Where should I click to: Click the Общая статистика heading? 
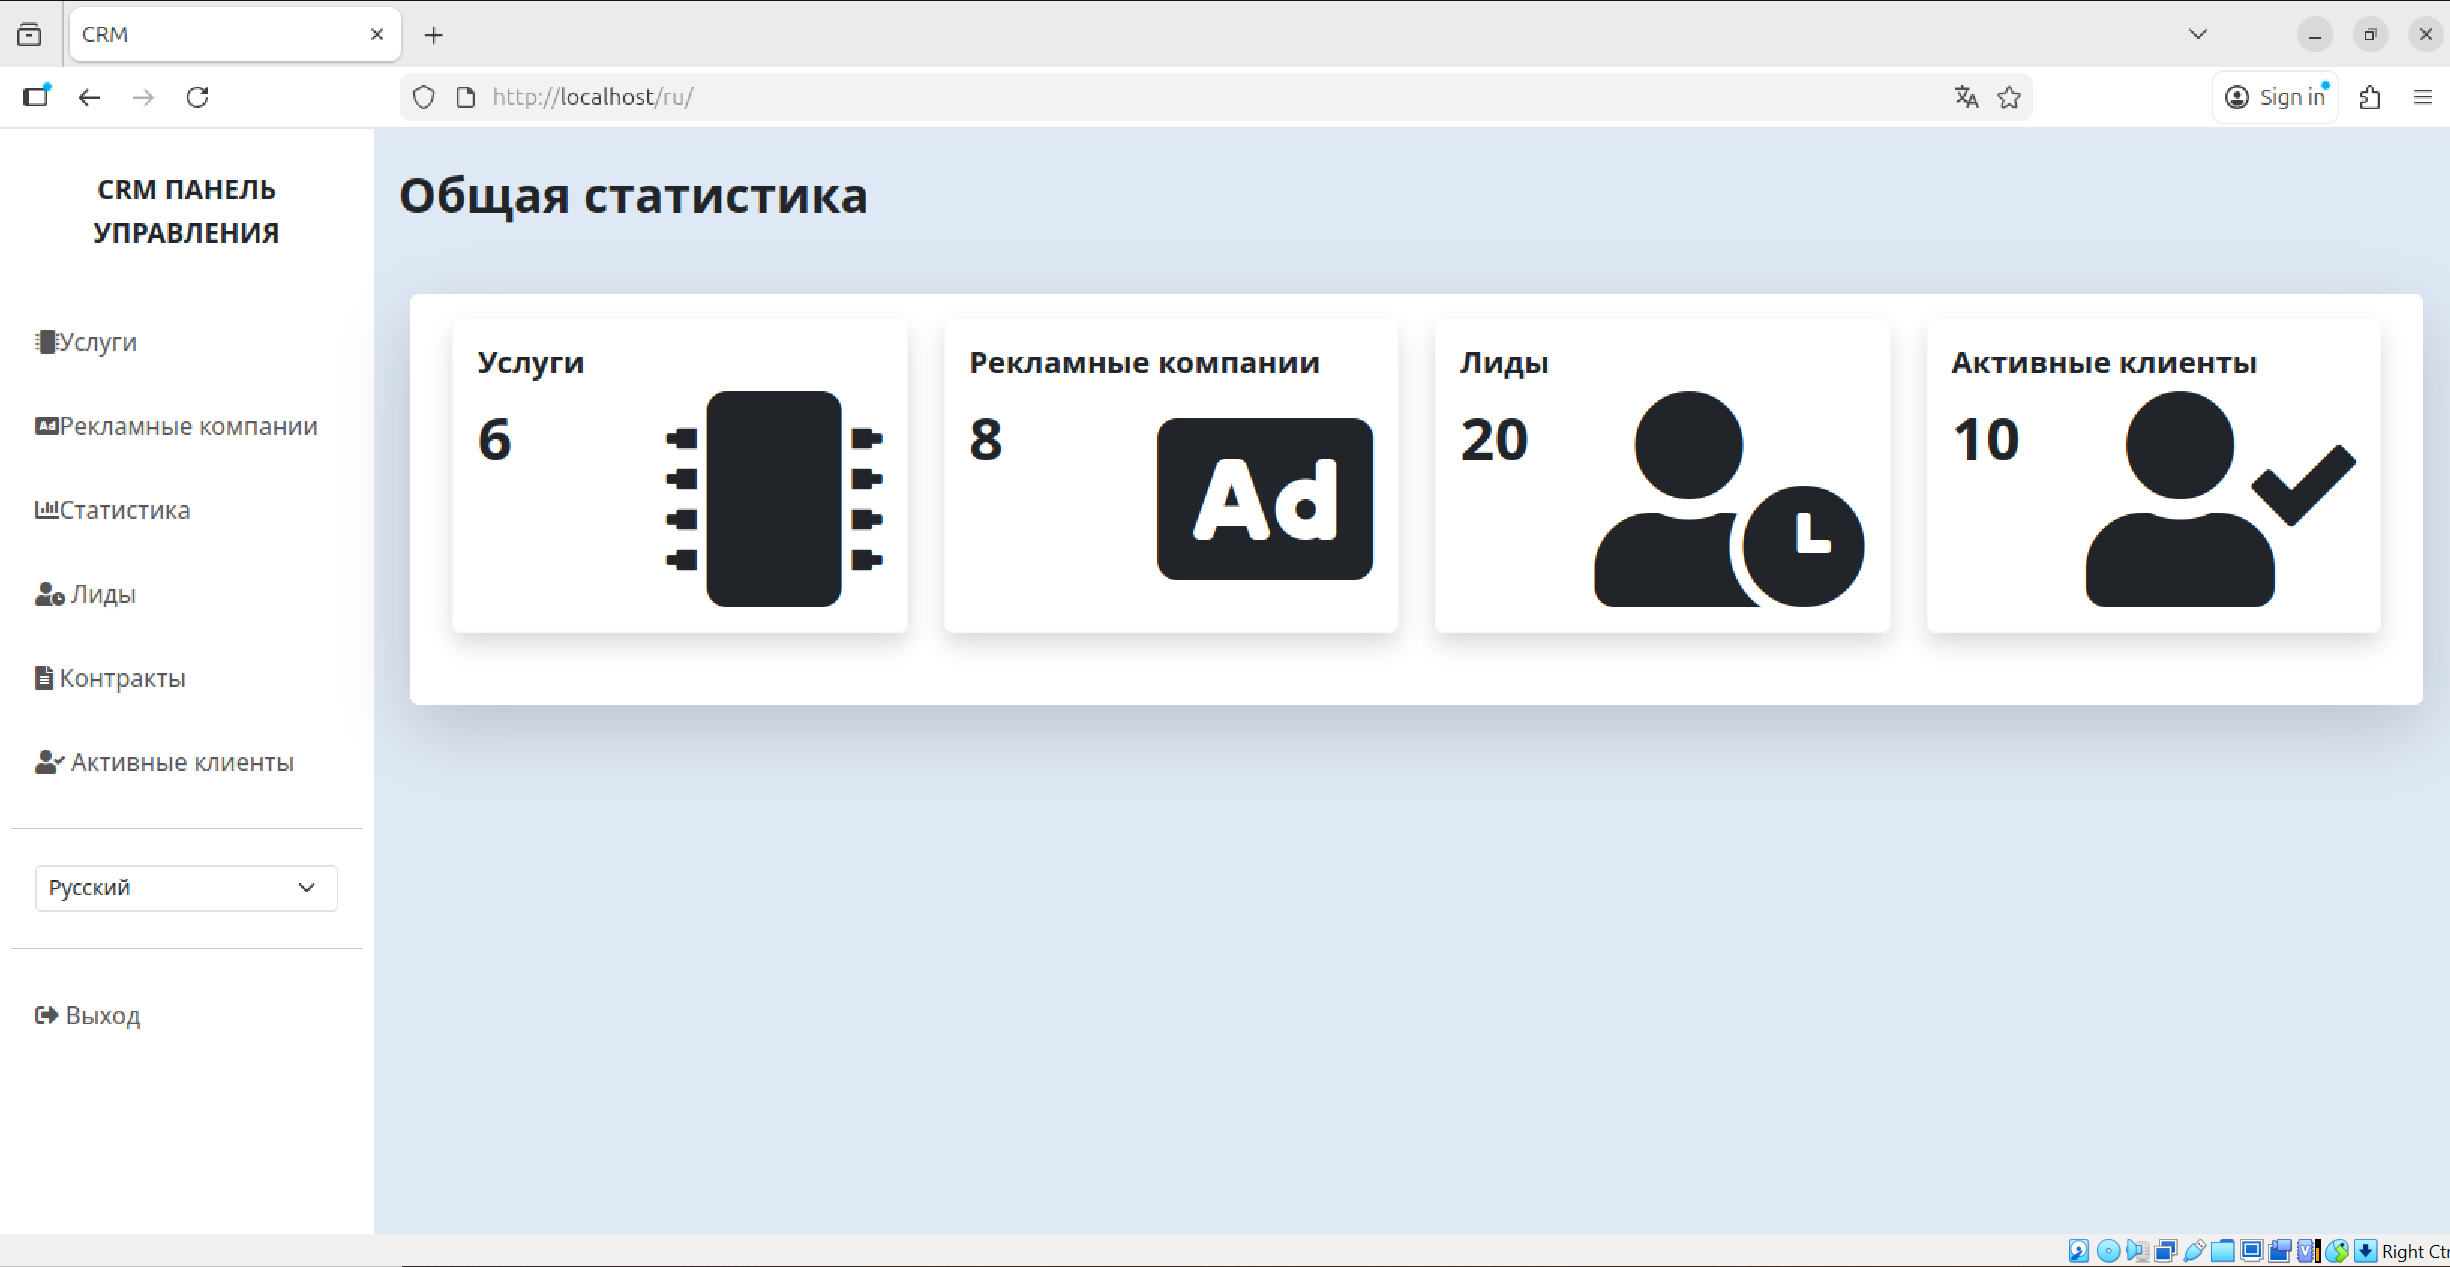click(x=633, y=195)
